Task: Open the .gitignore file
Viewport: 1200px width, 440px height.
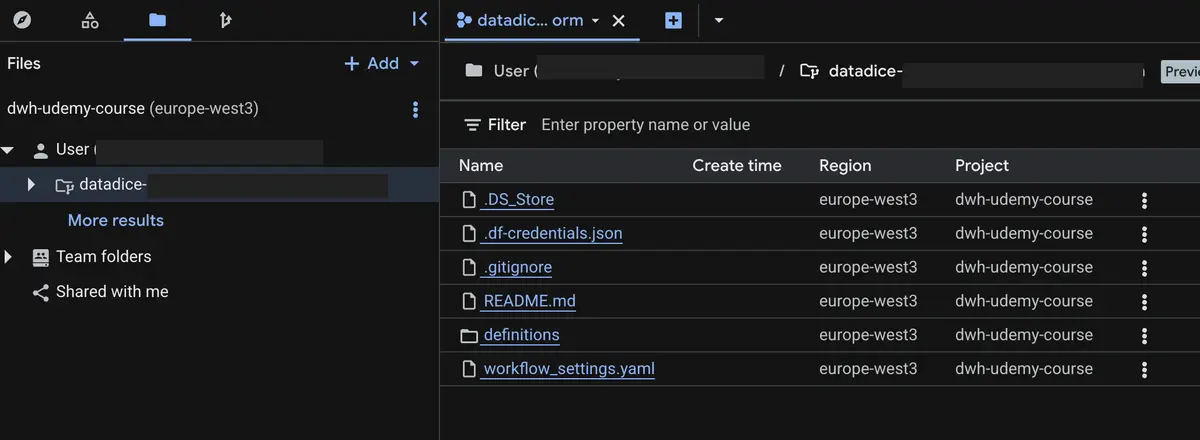Action: 517,267
